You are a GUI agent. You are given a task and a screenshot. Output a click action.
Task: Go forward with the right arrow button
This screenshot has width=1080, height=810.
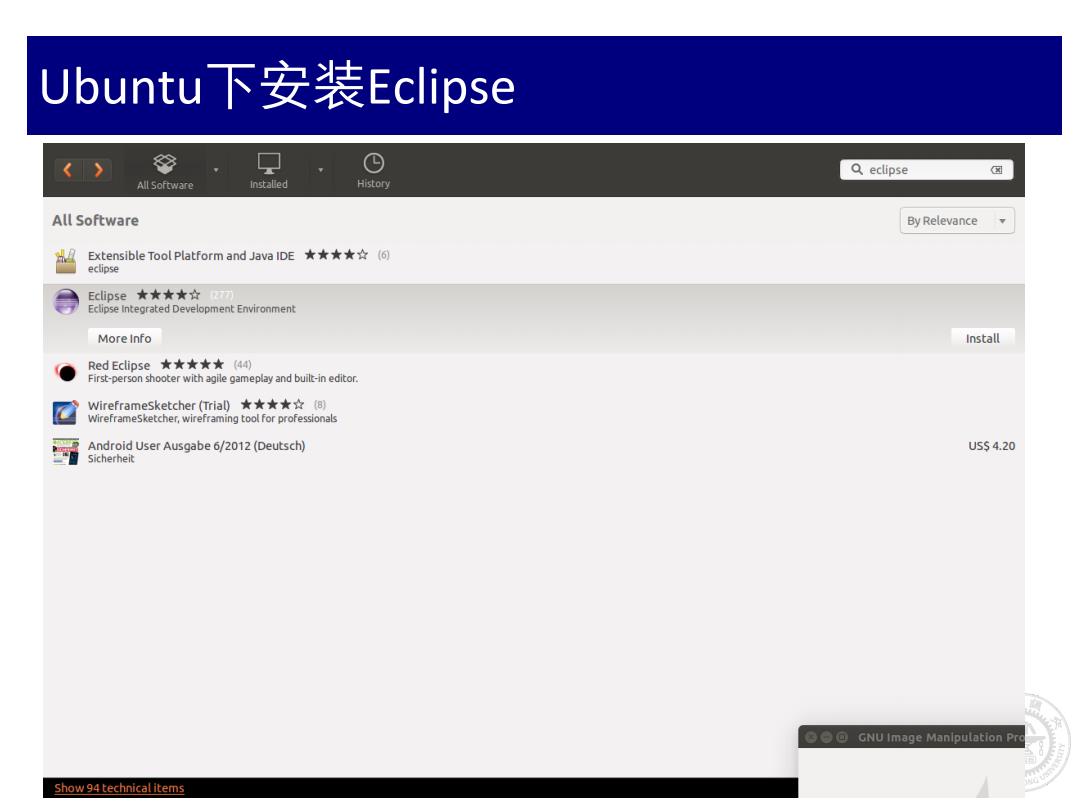[x=98, y=169]
